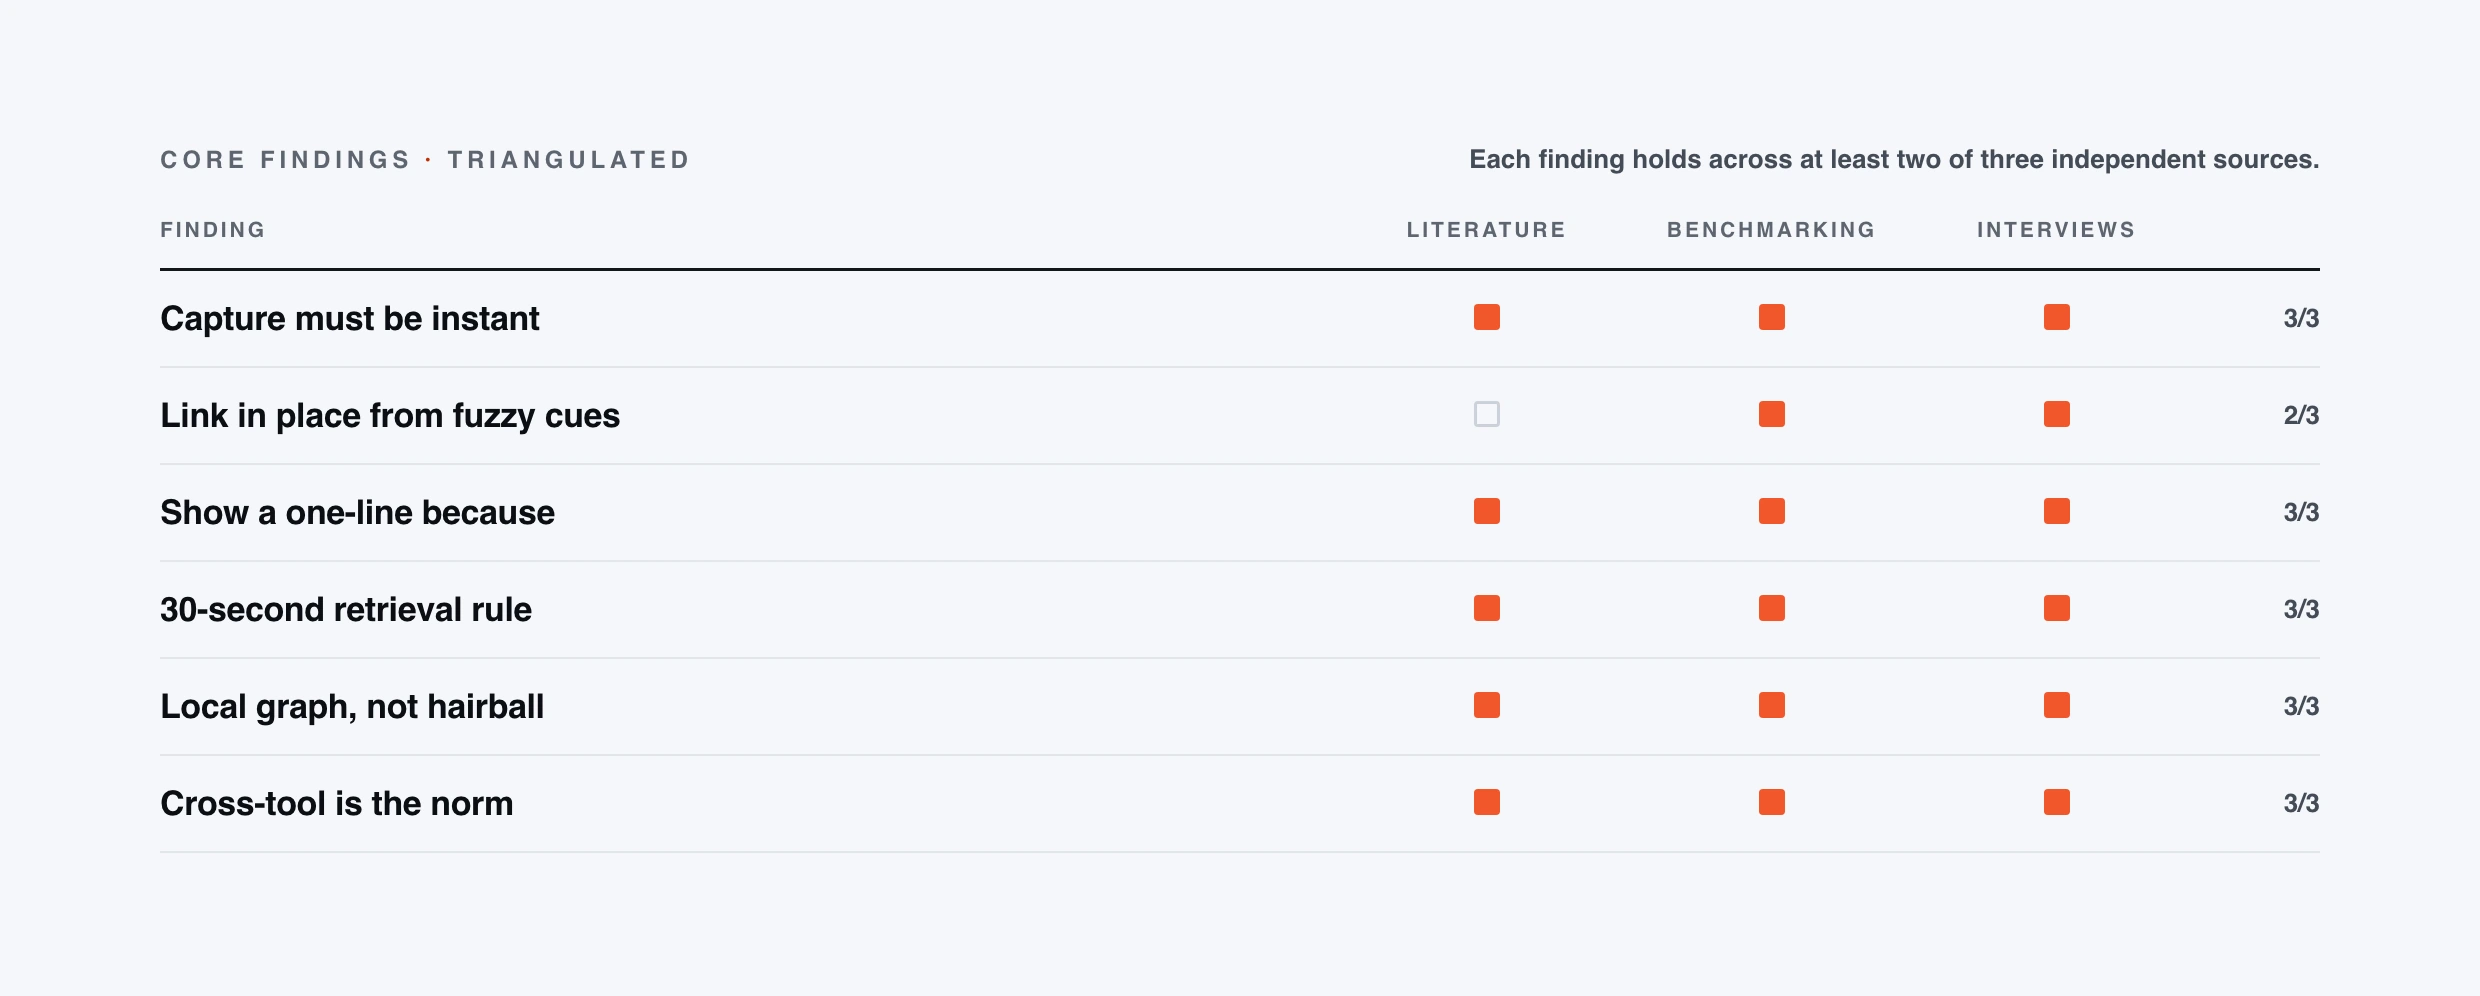Click Interviews marker for 30-second retrieval rule
This screenshot has width=2480, height=996.
[2057, 608]
